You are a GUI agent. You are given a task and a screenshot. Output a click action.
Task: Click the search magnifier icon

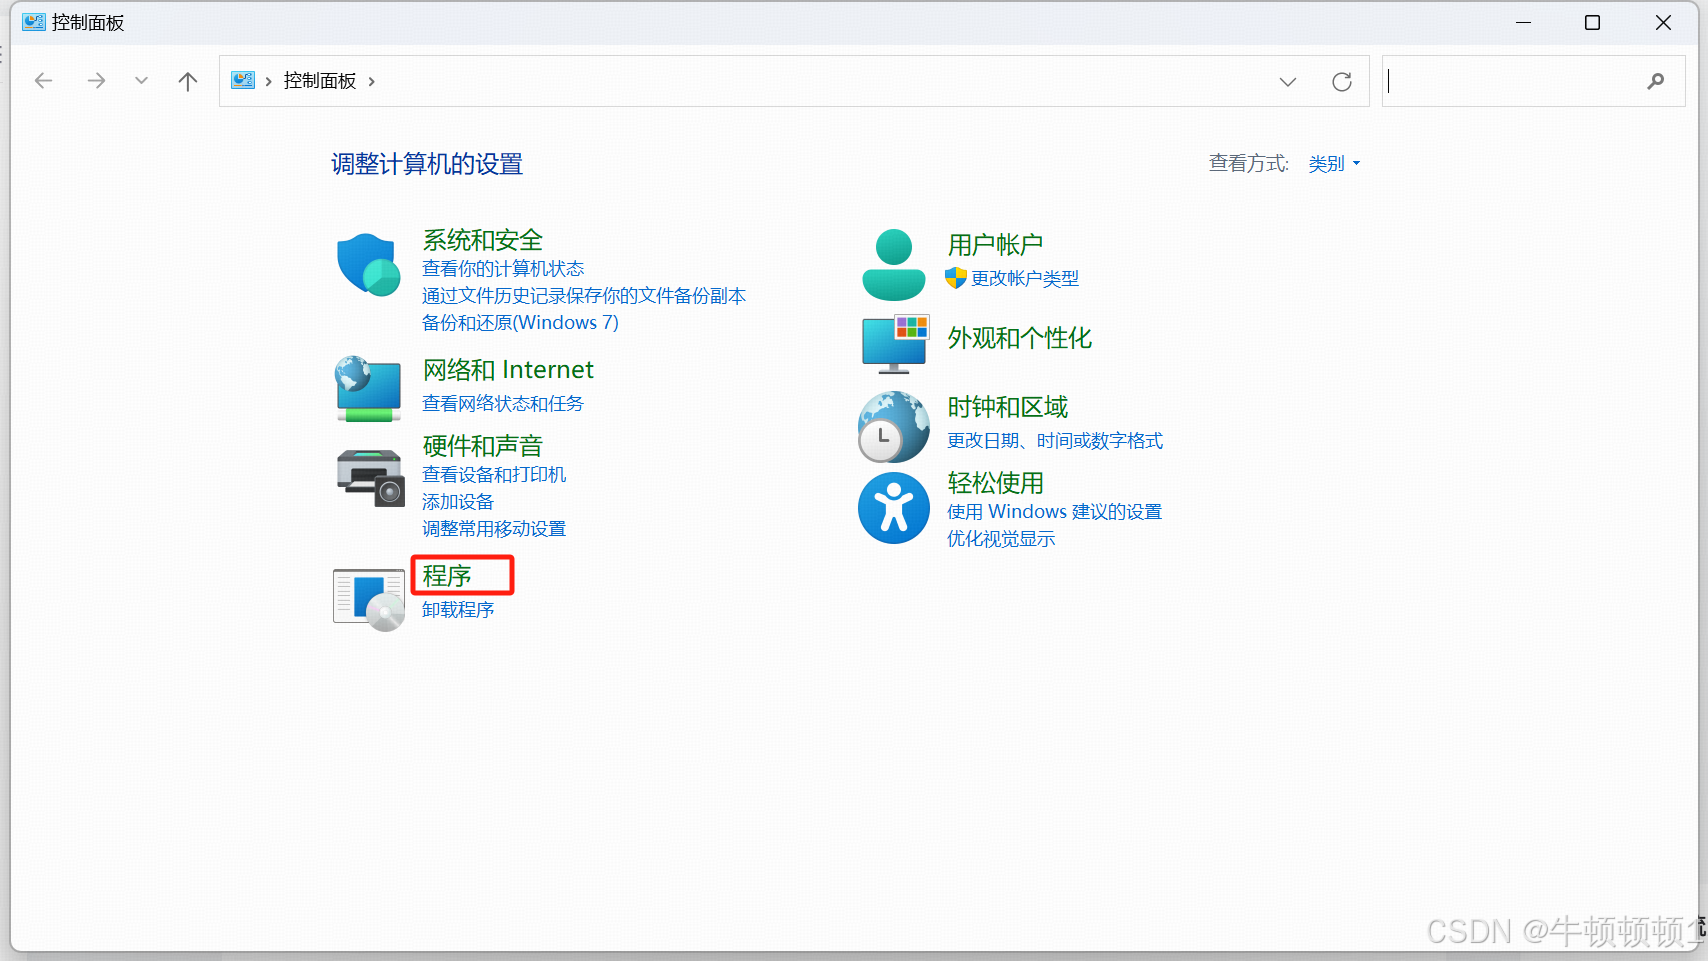pyautogui.click(x=1656, y=81)
